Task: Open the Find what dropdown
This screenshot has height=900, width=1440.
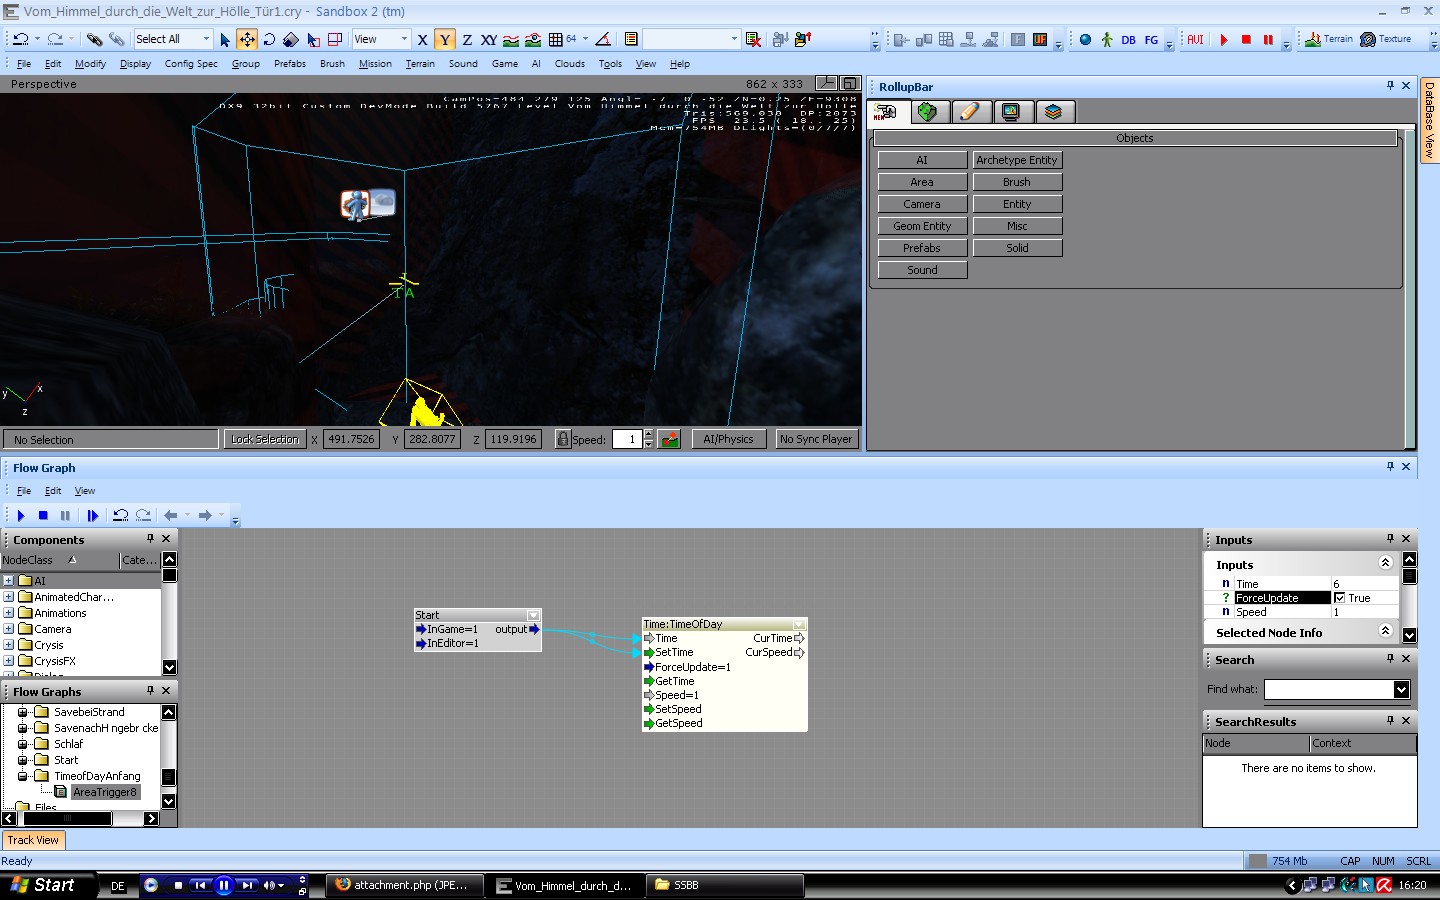Action: click(1401, 689)
